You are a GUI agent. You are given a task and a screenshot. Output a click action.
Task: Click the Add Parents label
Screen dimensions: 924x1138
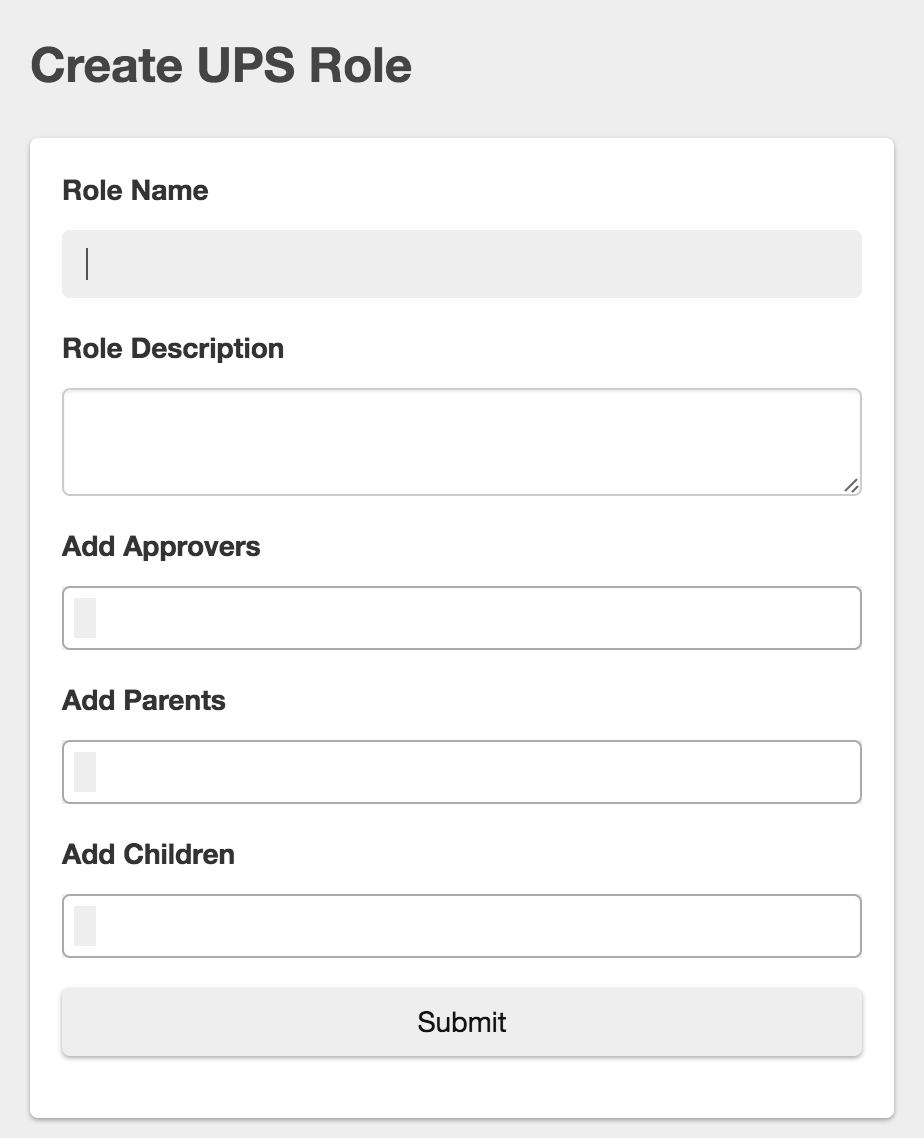click(145, 700)
